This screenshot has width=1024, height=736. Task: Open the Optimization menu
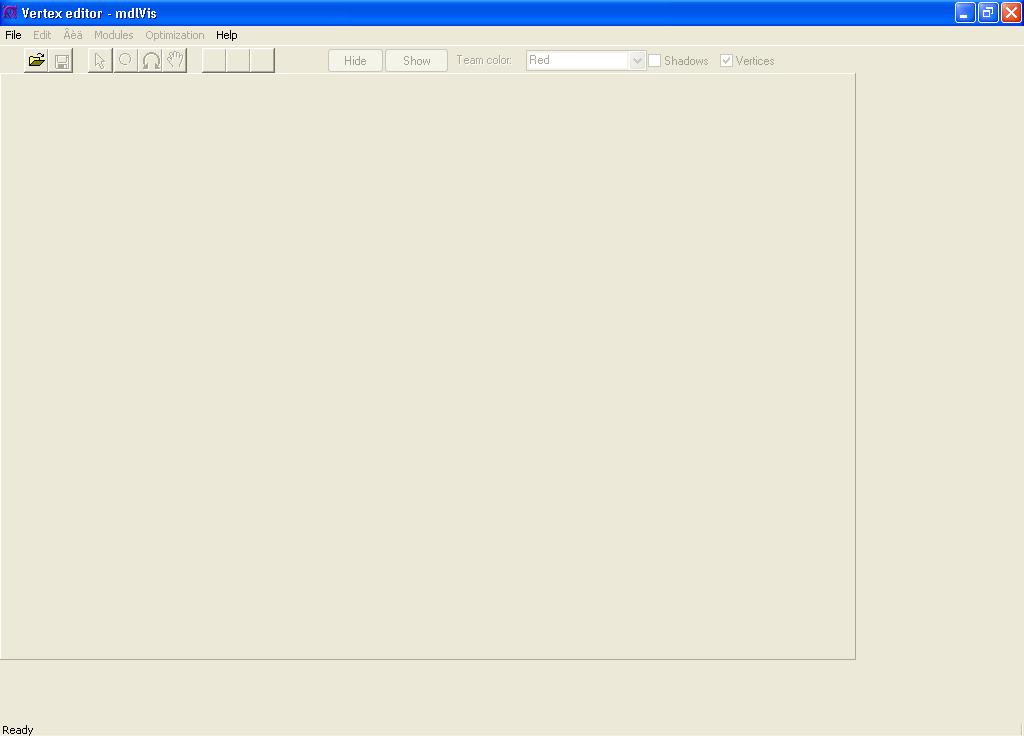click(x=174, y=35)
